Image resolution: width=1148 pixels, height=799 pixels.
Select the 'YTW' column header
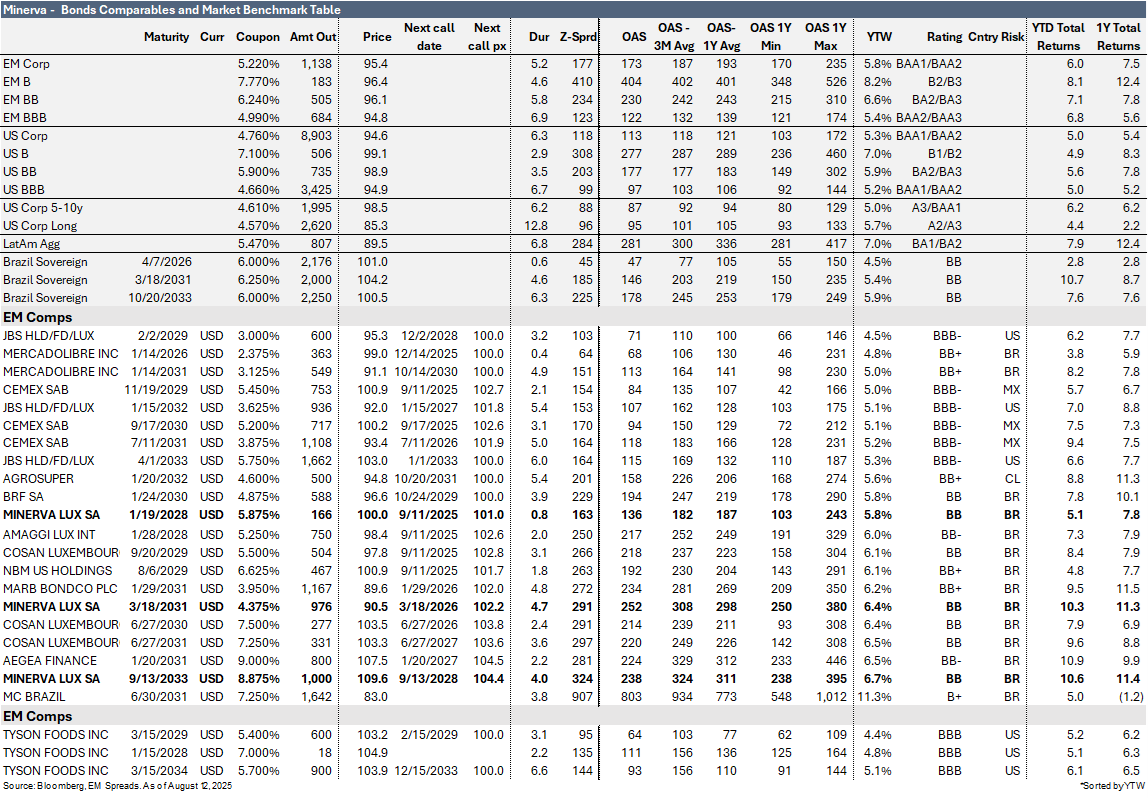click(879, 37)
